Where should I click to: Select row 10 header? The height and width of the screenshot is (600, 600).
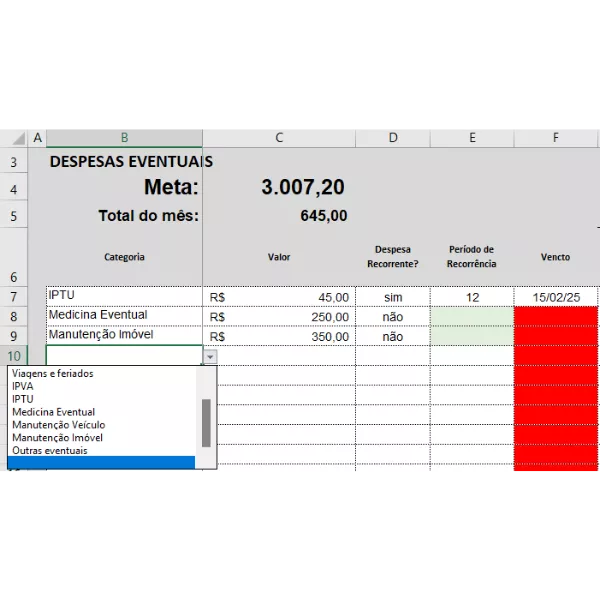coord(14,356)
